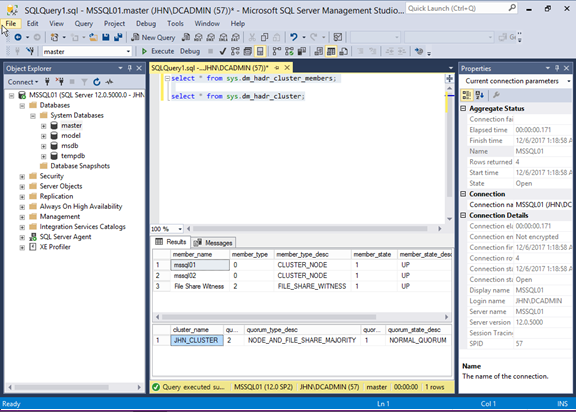Display Estimated Execution Plan icon
Screen dimensions: 576x412
pos(235,51)
